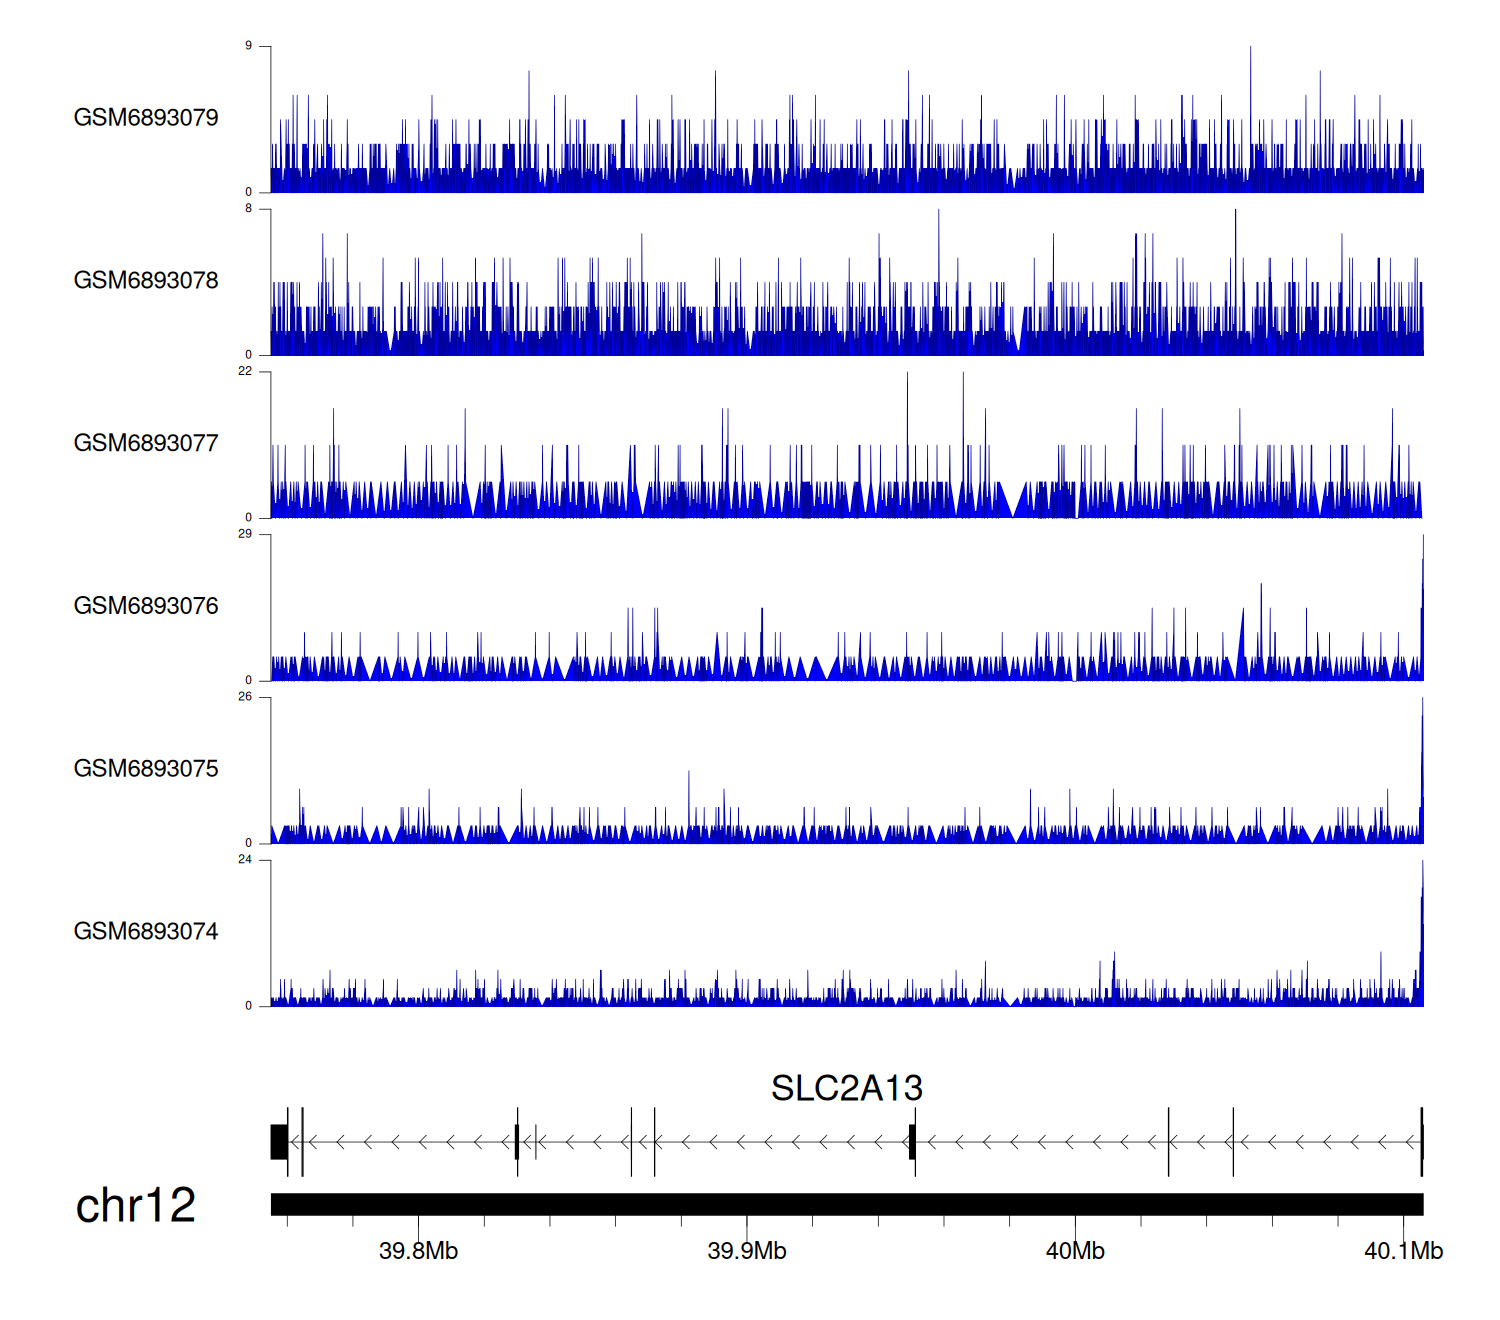Click the y-axis maximum 26 on GSM6893075
1500x1320 pixels.
(x=245, y=697)
